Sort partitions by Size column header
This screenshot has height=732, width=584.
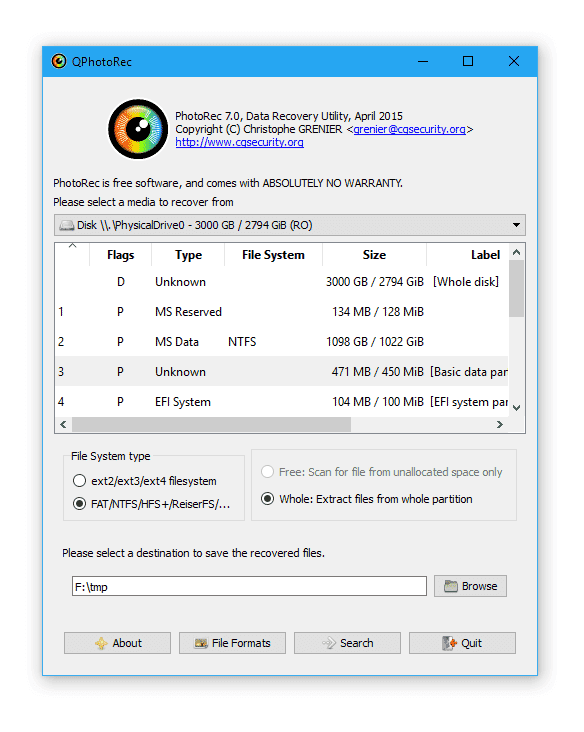374,255
